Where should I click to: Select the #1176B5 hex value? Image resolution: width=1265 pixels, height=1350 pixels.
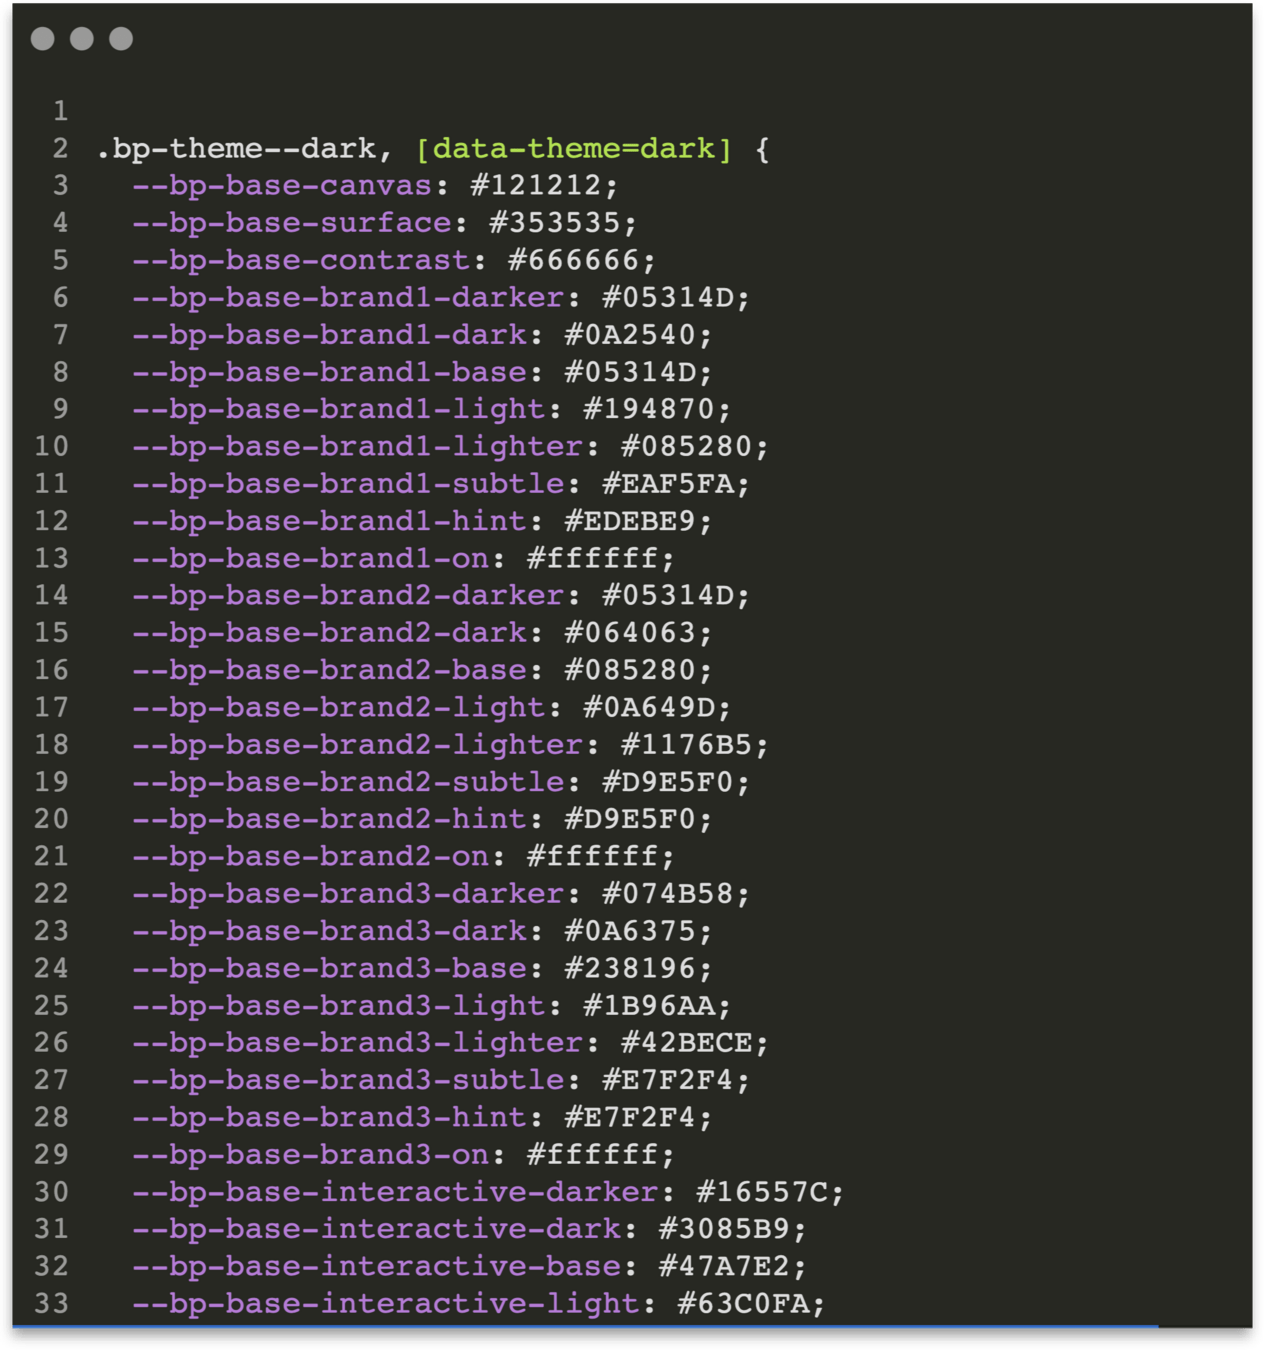point(686,745)
